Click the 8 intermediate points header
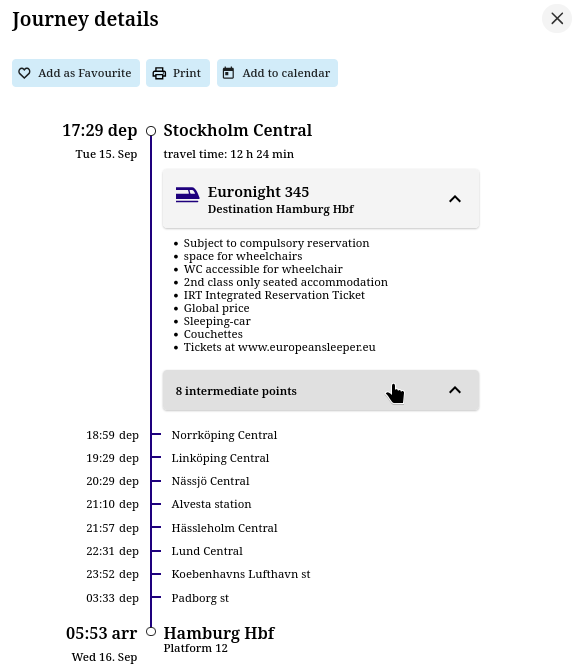585x666 pixels. [321, 390]
